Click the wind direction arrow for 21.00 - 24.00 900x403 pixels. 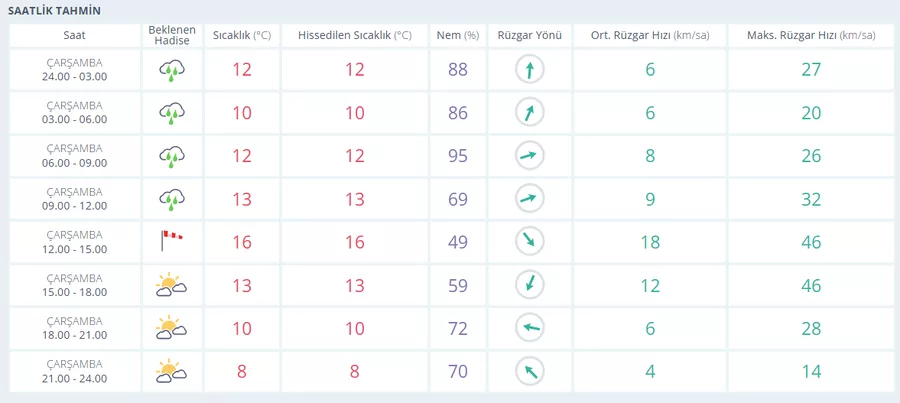[529, 371]
